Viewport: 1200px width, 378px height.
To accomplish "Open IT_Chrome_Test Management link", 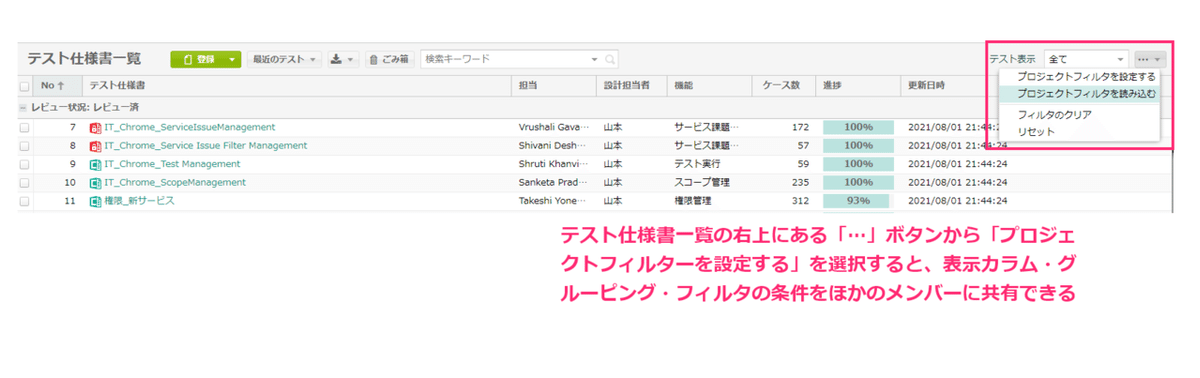I will [172, 164].
